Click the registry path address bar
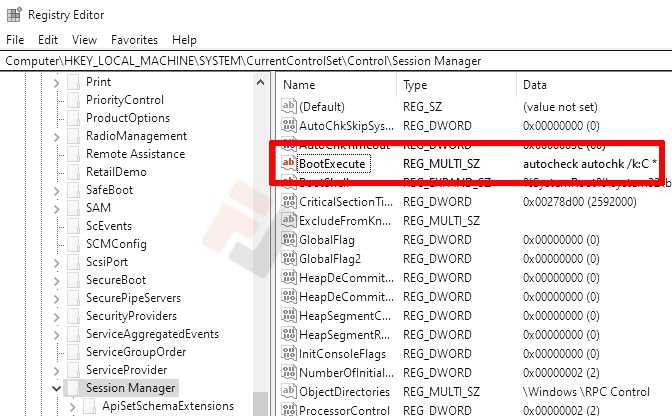Image resolution: width=672 pixels, height=416 pixels. point(336,61)
